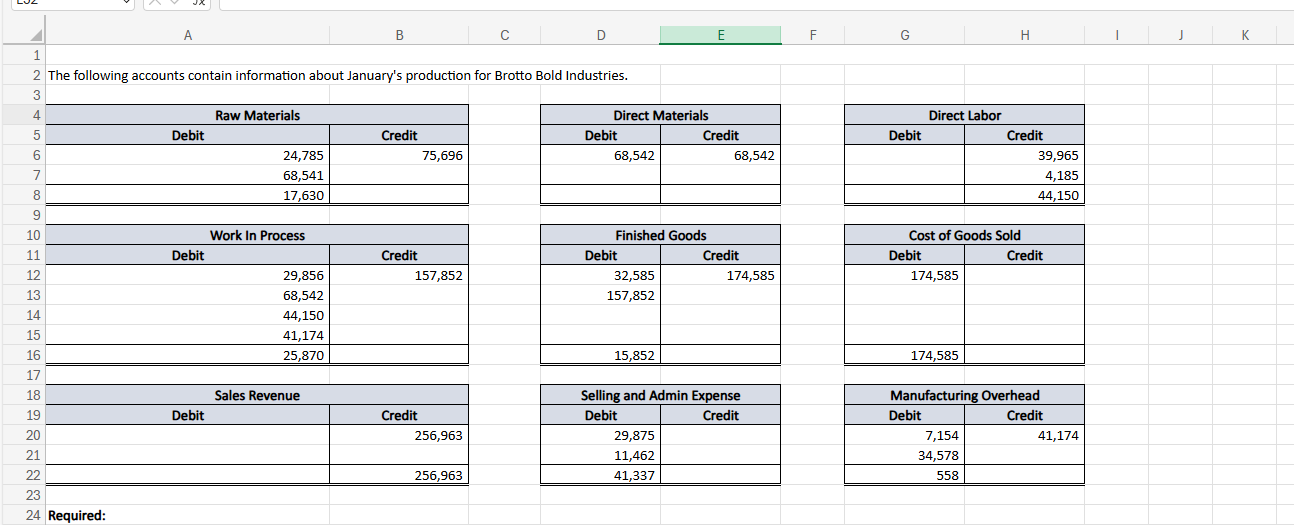Click the Cost of Goods Sold heading

964,235
